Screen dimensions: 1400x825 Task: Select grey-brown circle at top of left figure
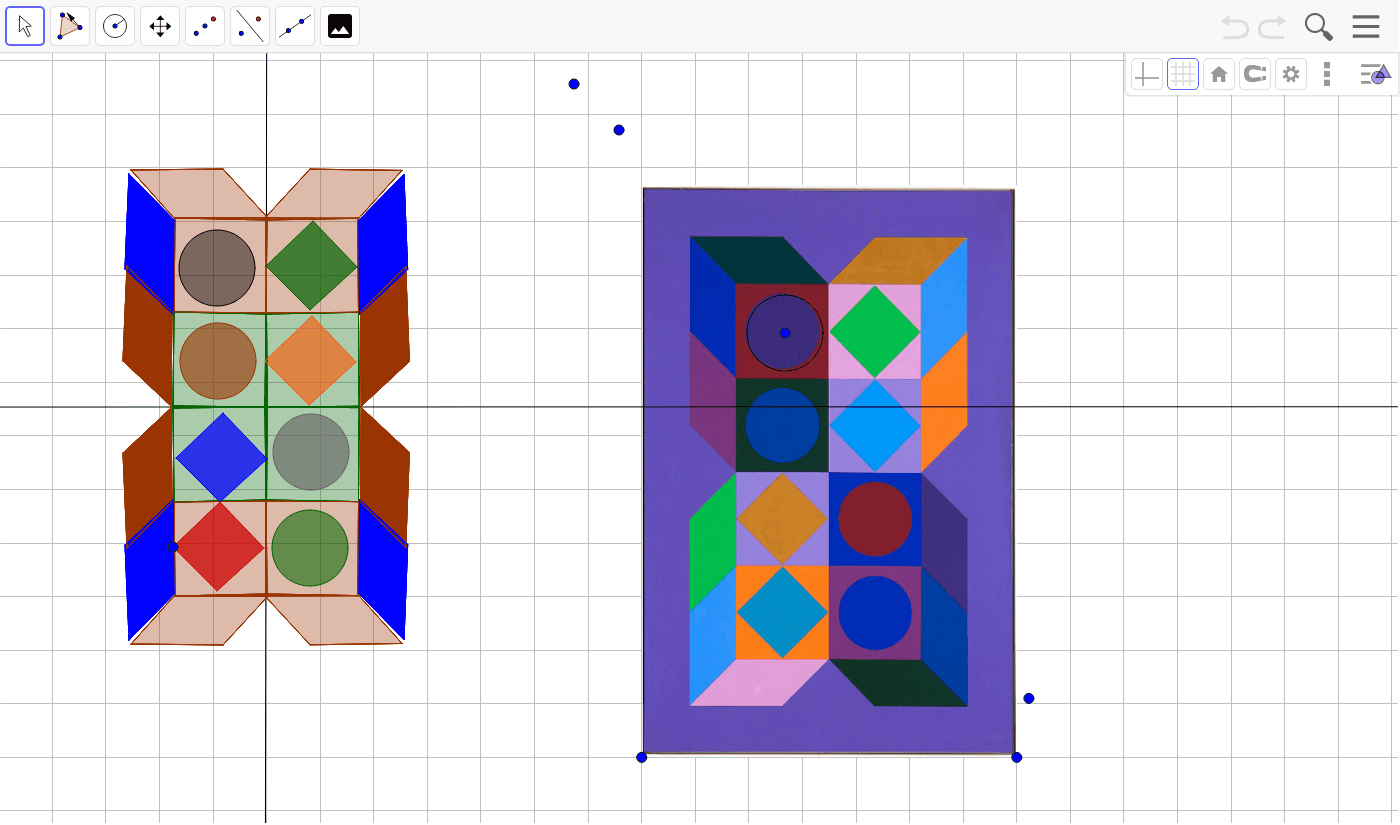[x=217, y=268]
